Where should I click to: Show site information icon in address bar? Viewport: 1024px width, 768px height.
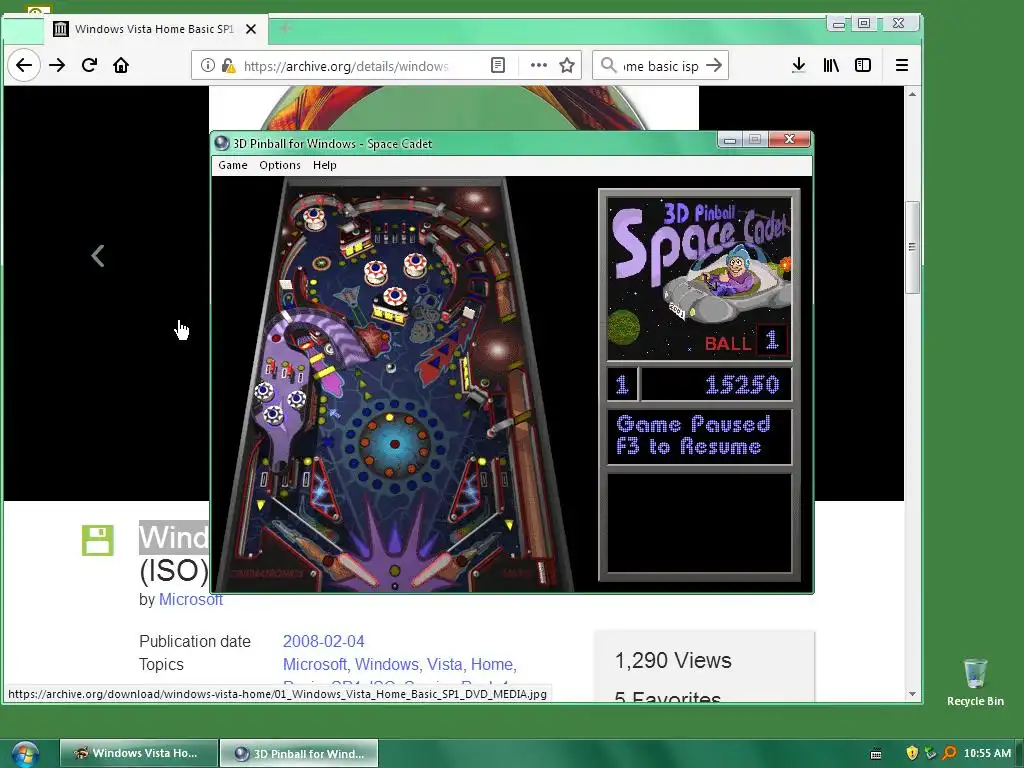coord(208,65)
